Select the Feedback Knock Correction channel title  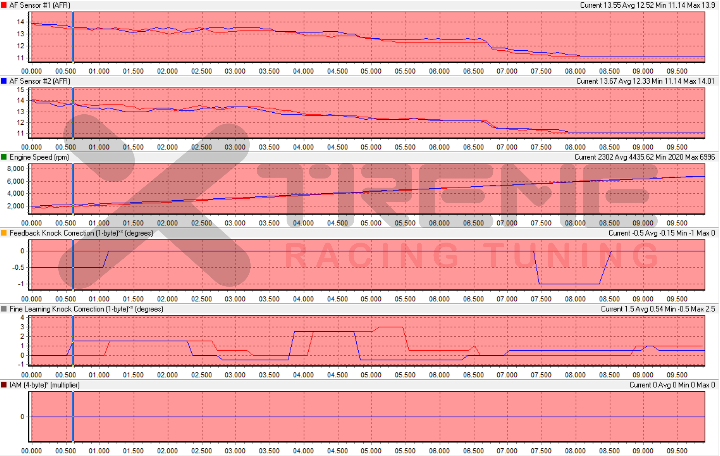80,233
